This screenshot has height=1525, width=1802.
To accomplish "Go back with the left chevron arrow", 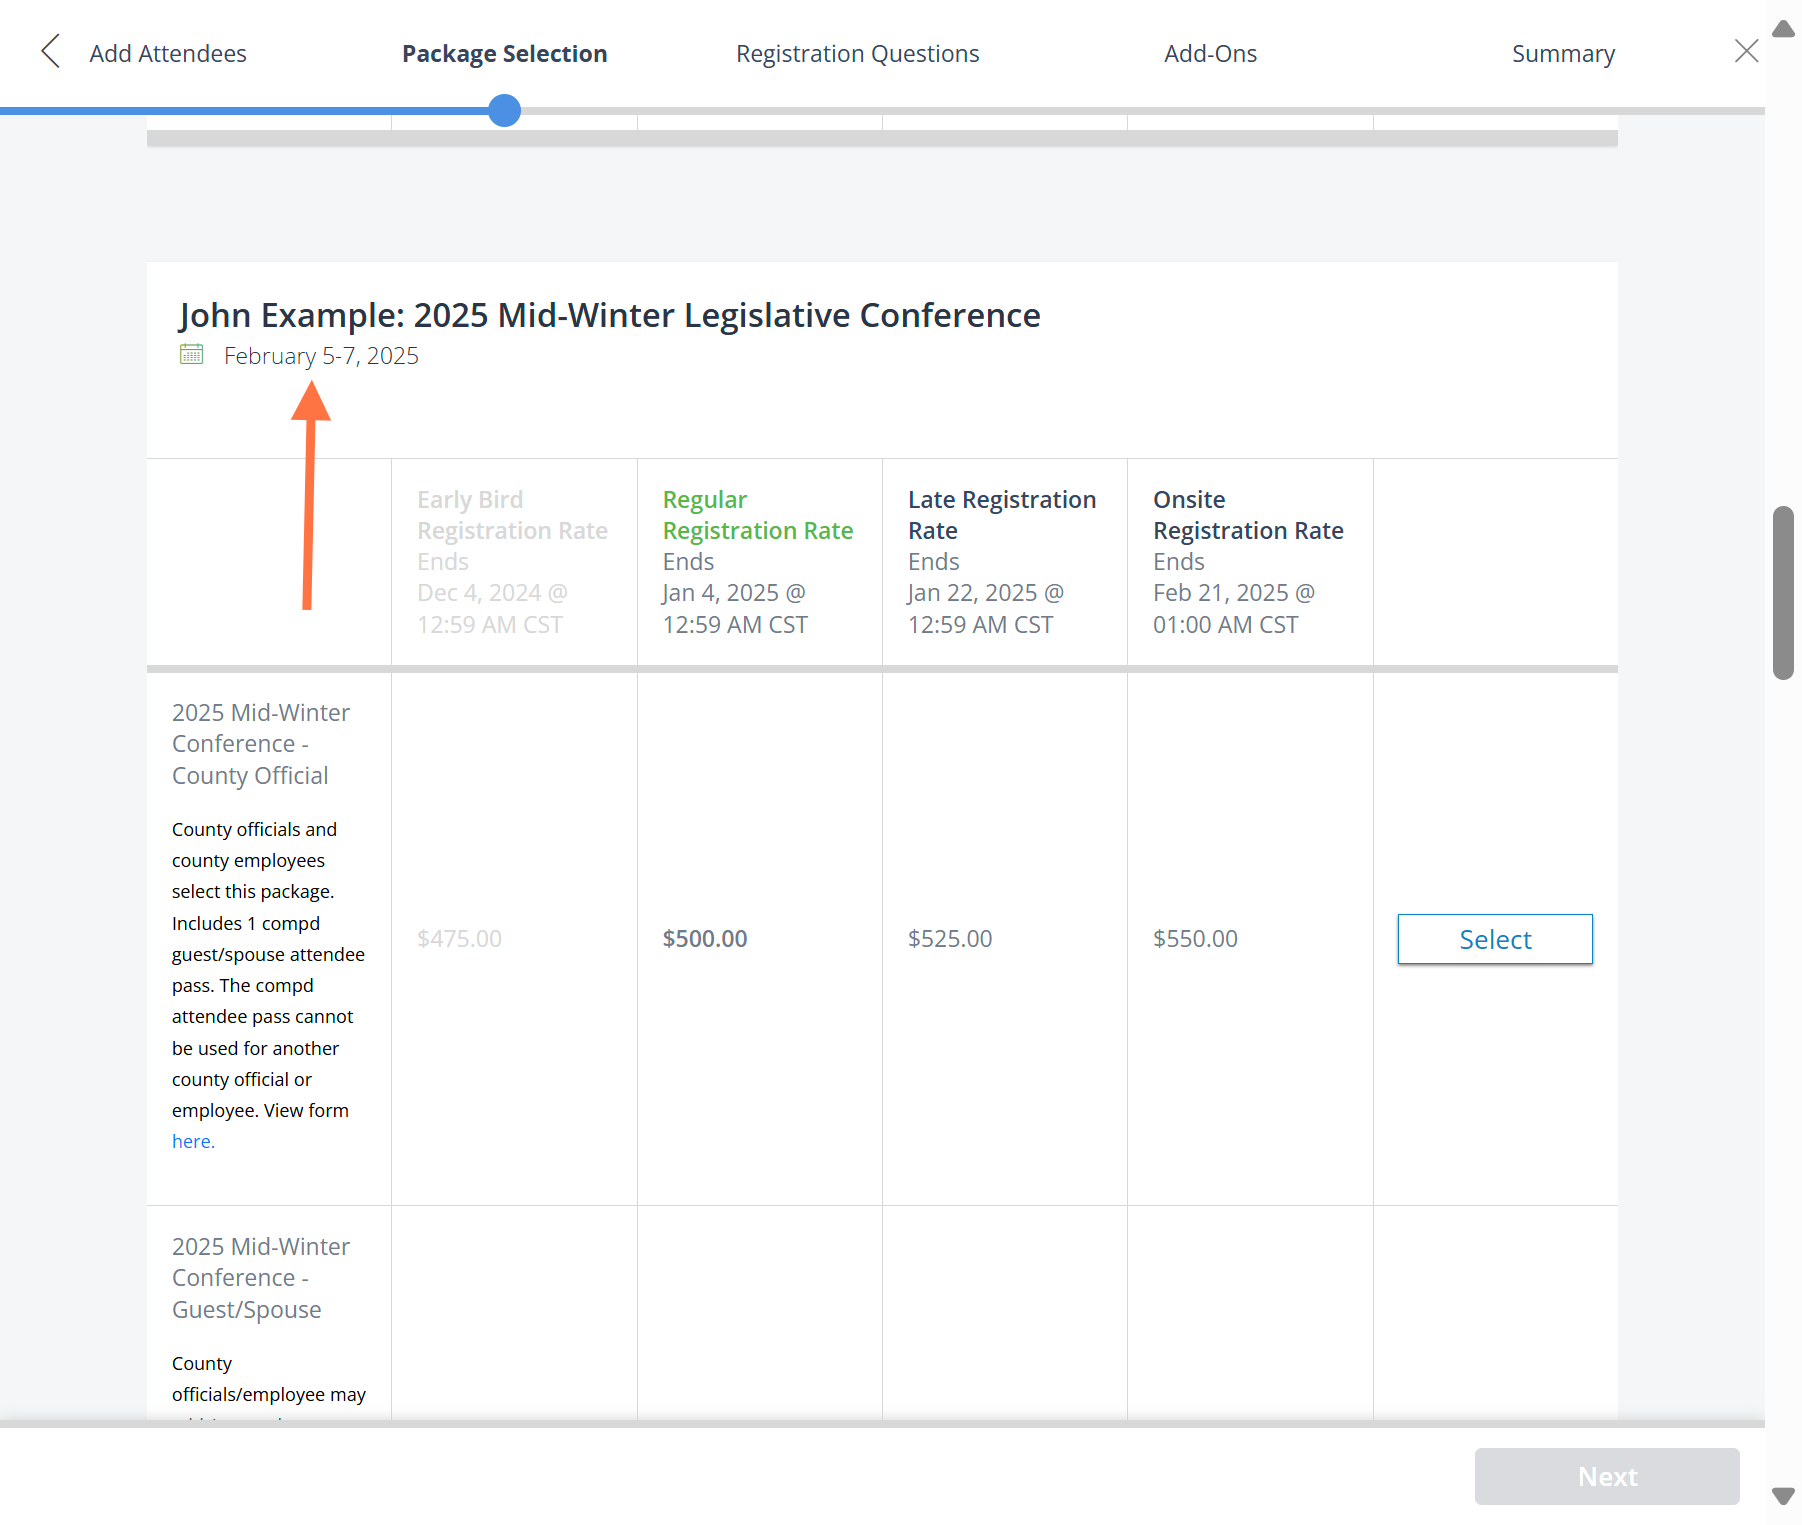I will [50, 52].
